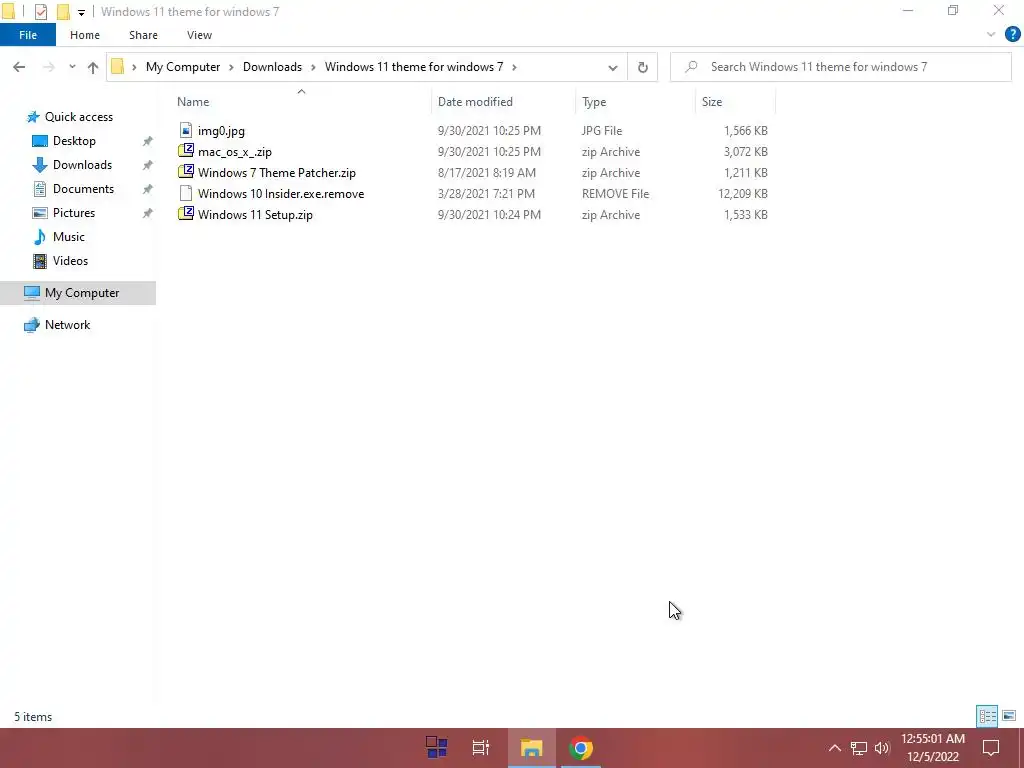Click Properties icon in quick access toolbar
Image resolution: width=1024 pixels, height=768 pixels.
click(40, 12)
